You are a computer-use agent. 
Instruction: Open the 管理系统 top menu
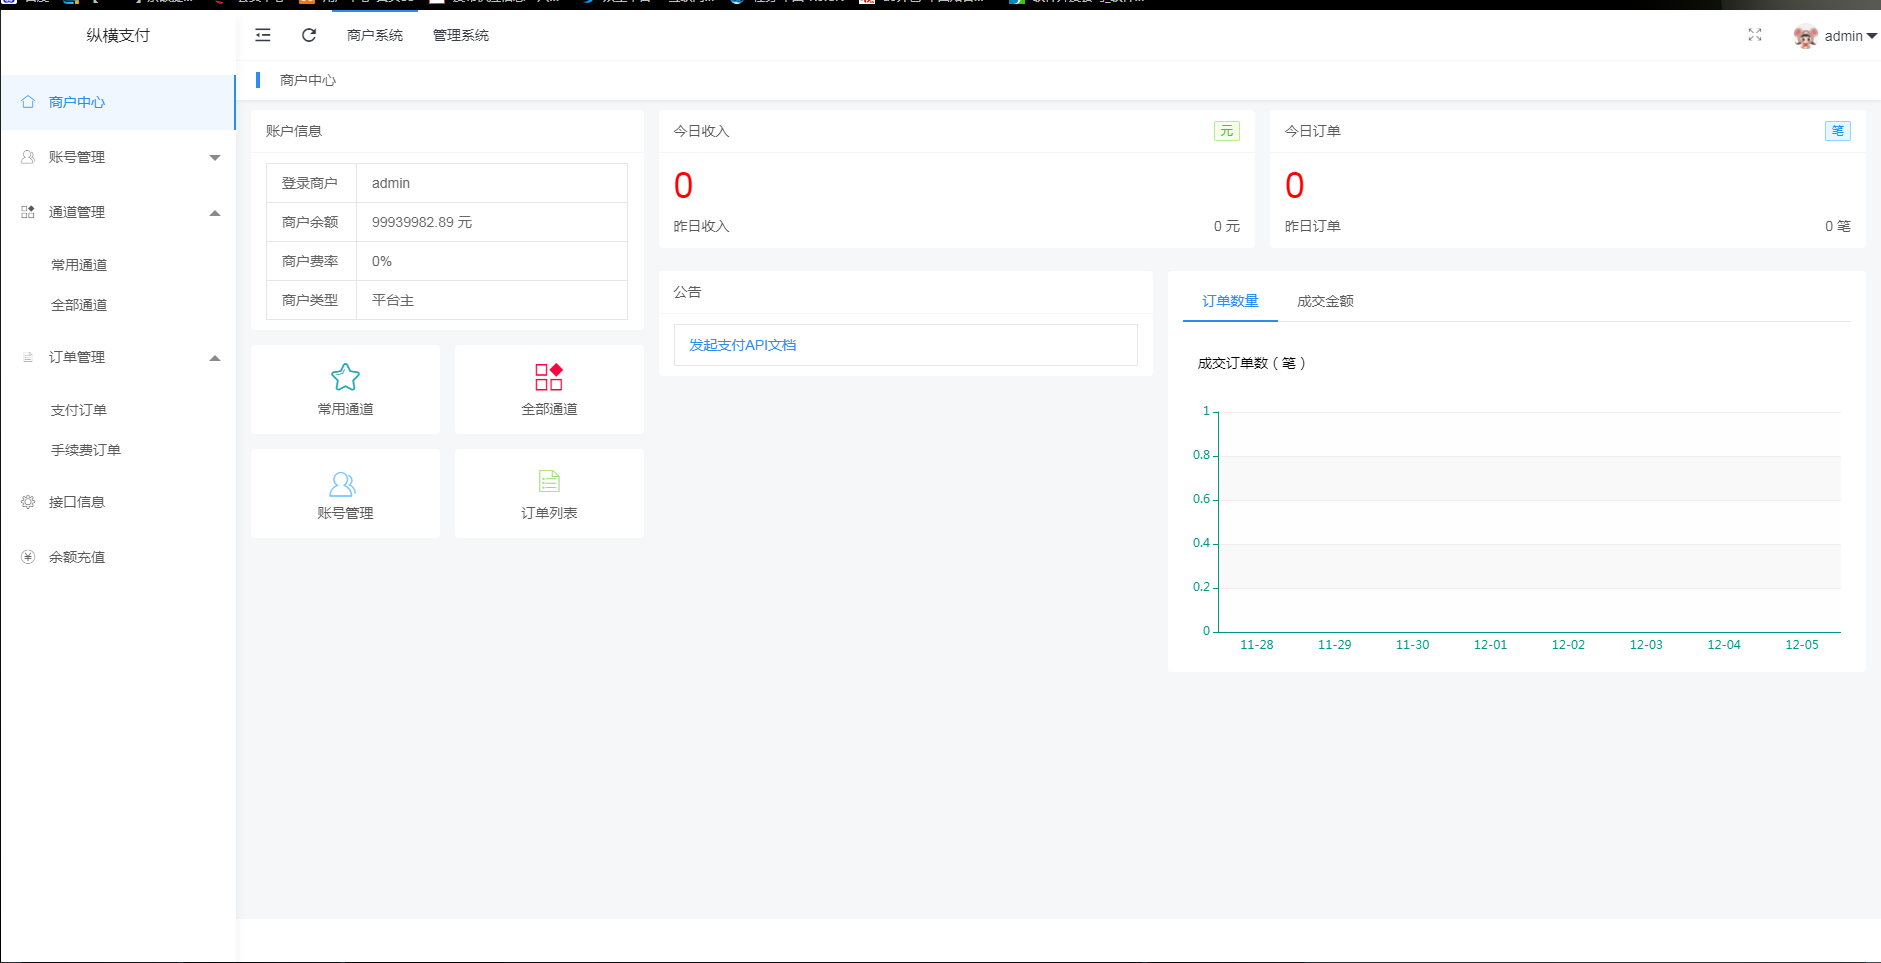point(460,35)
